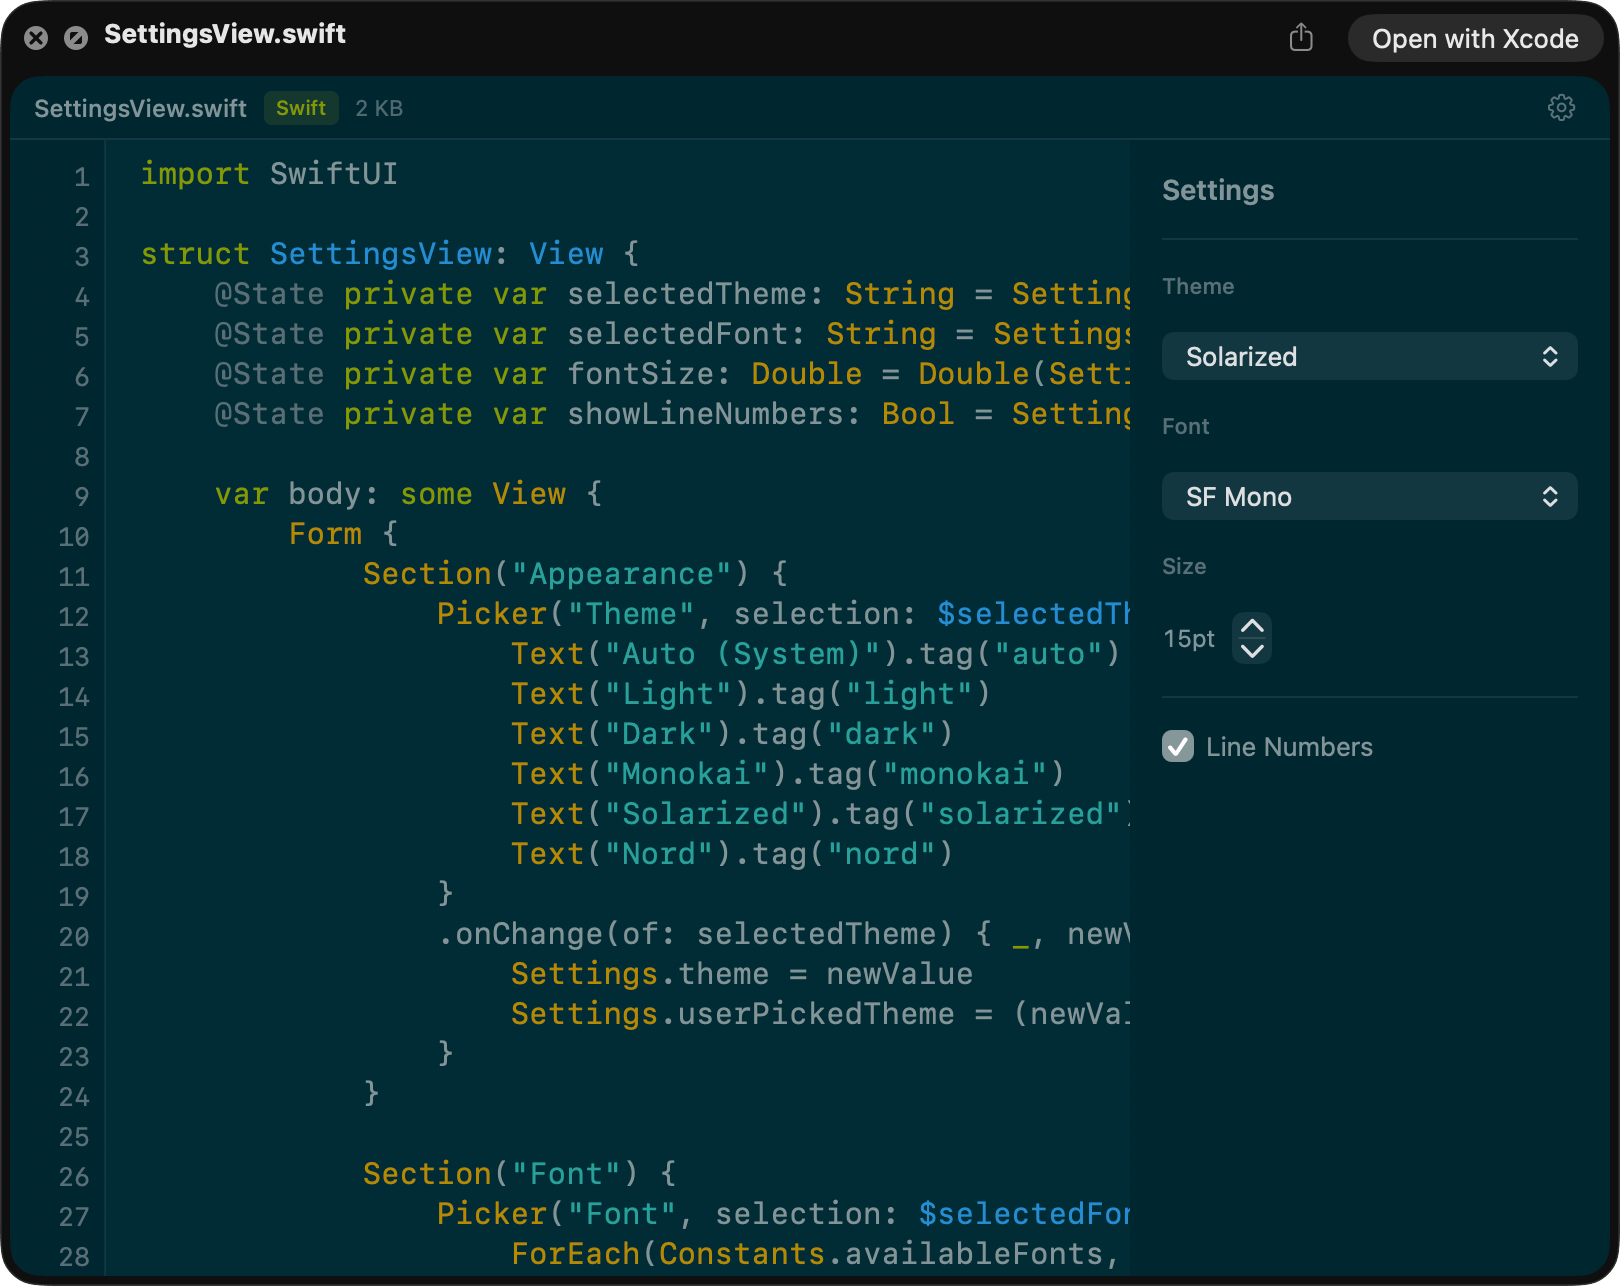Viewport: 1620px width, 1286px height.
Task: Click the Swift language badge
Action: [x=301, y=108]
